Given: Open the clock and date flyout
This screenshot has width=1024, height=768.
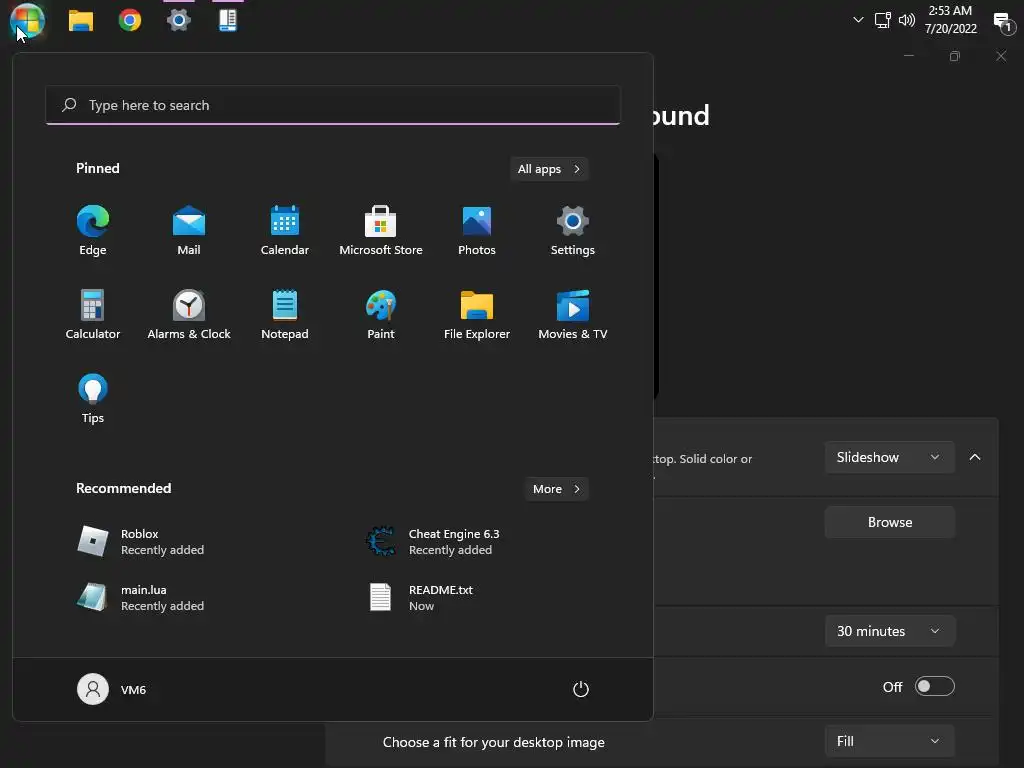Looking at the screenshot, I should pyautogui.click(x=951, y=20).
